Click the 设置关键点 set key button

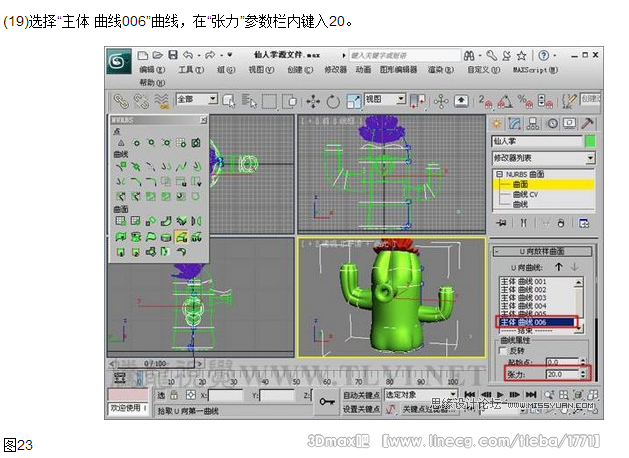(x=361, y=409)
